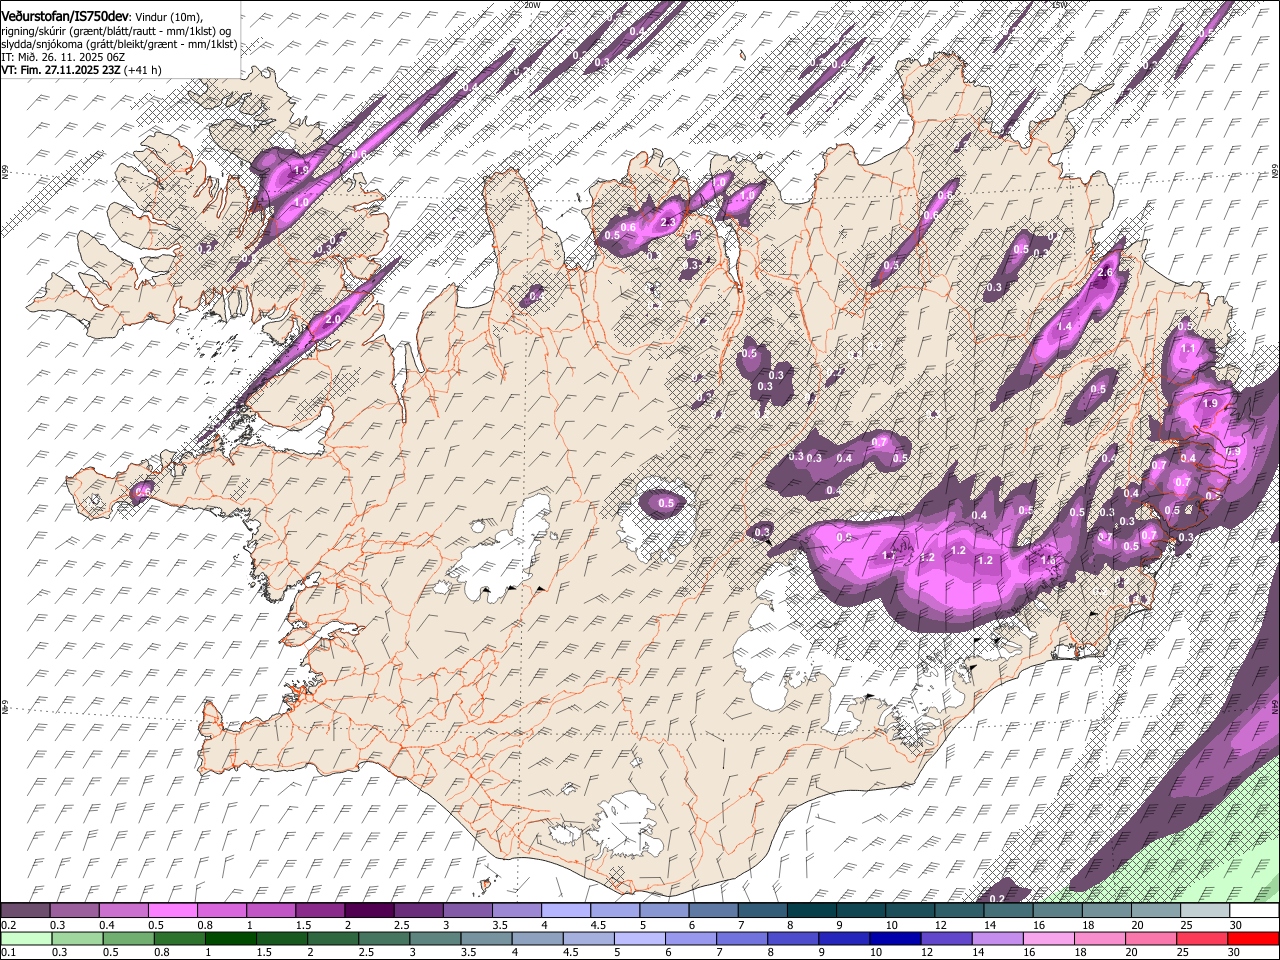Click the 30 label in the rain legend row
Screen dimensions: 1280x960
(1234, 953)
